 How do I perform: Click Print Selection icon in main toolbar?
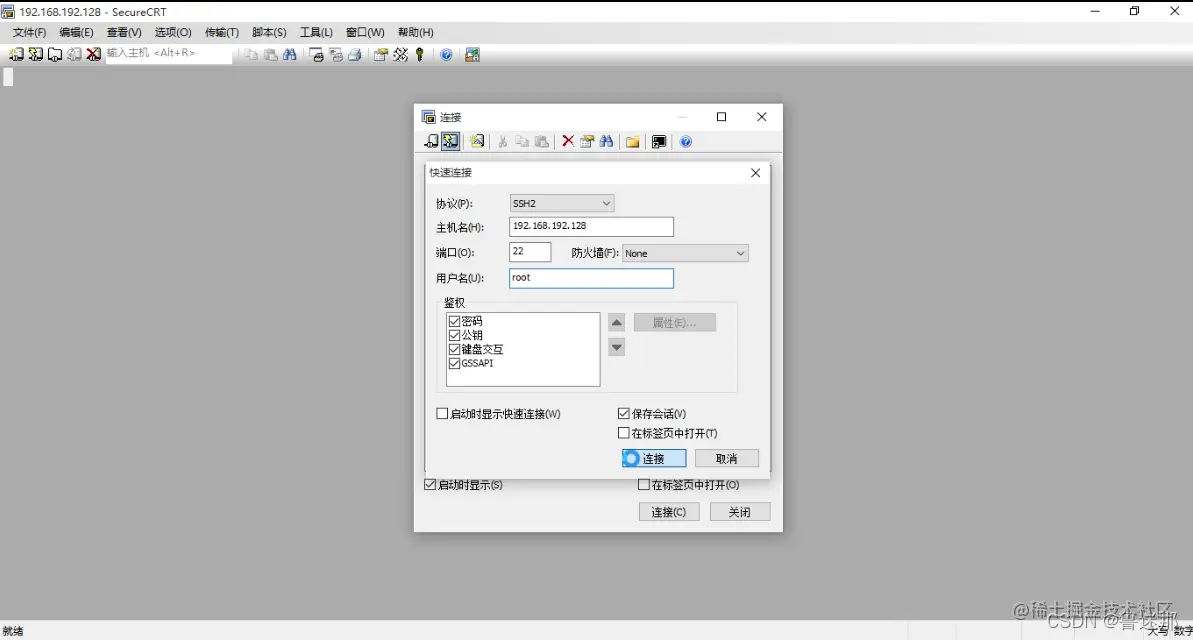point(336,55)
